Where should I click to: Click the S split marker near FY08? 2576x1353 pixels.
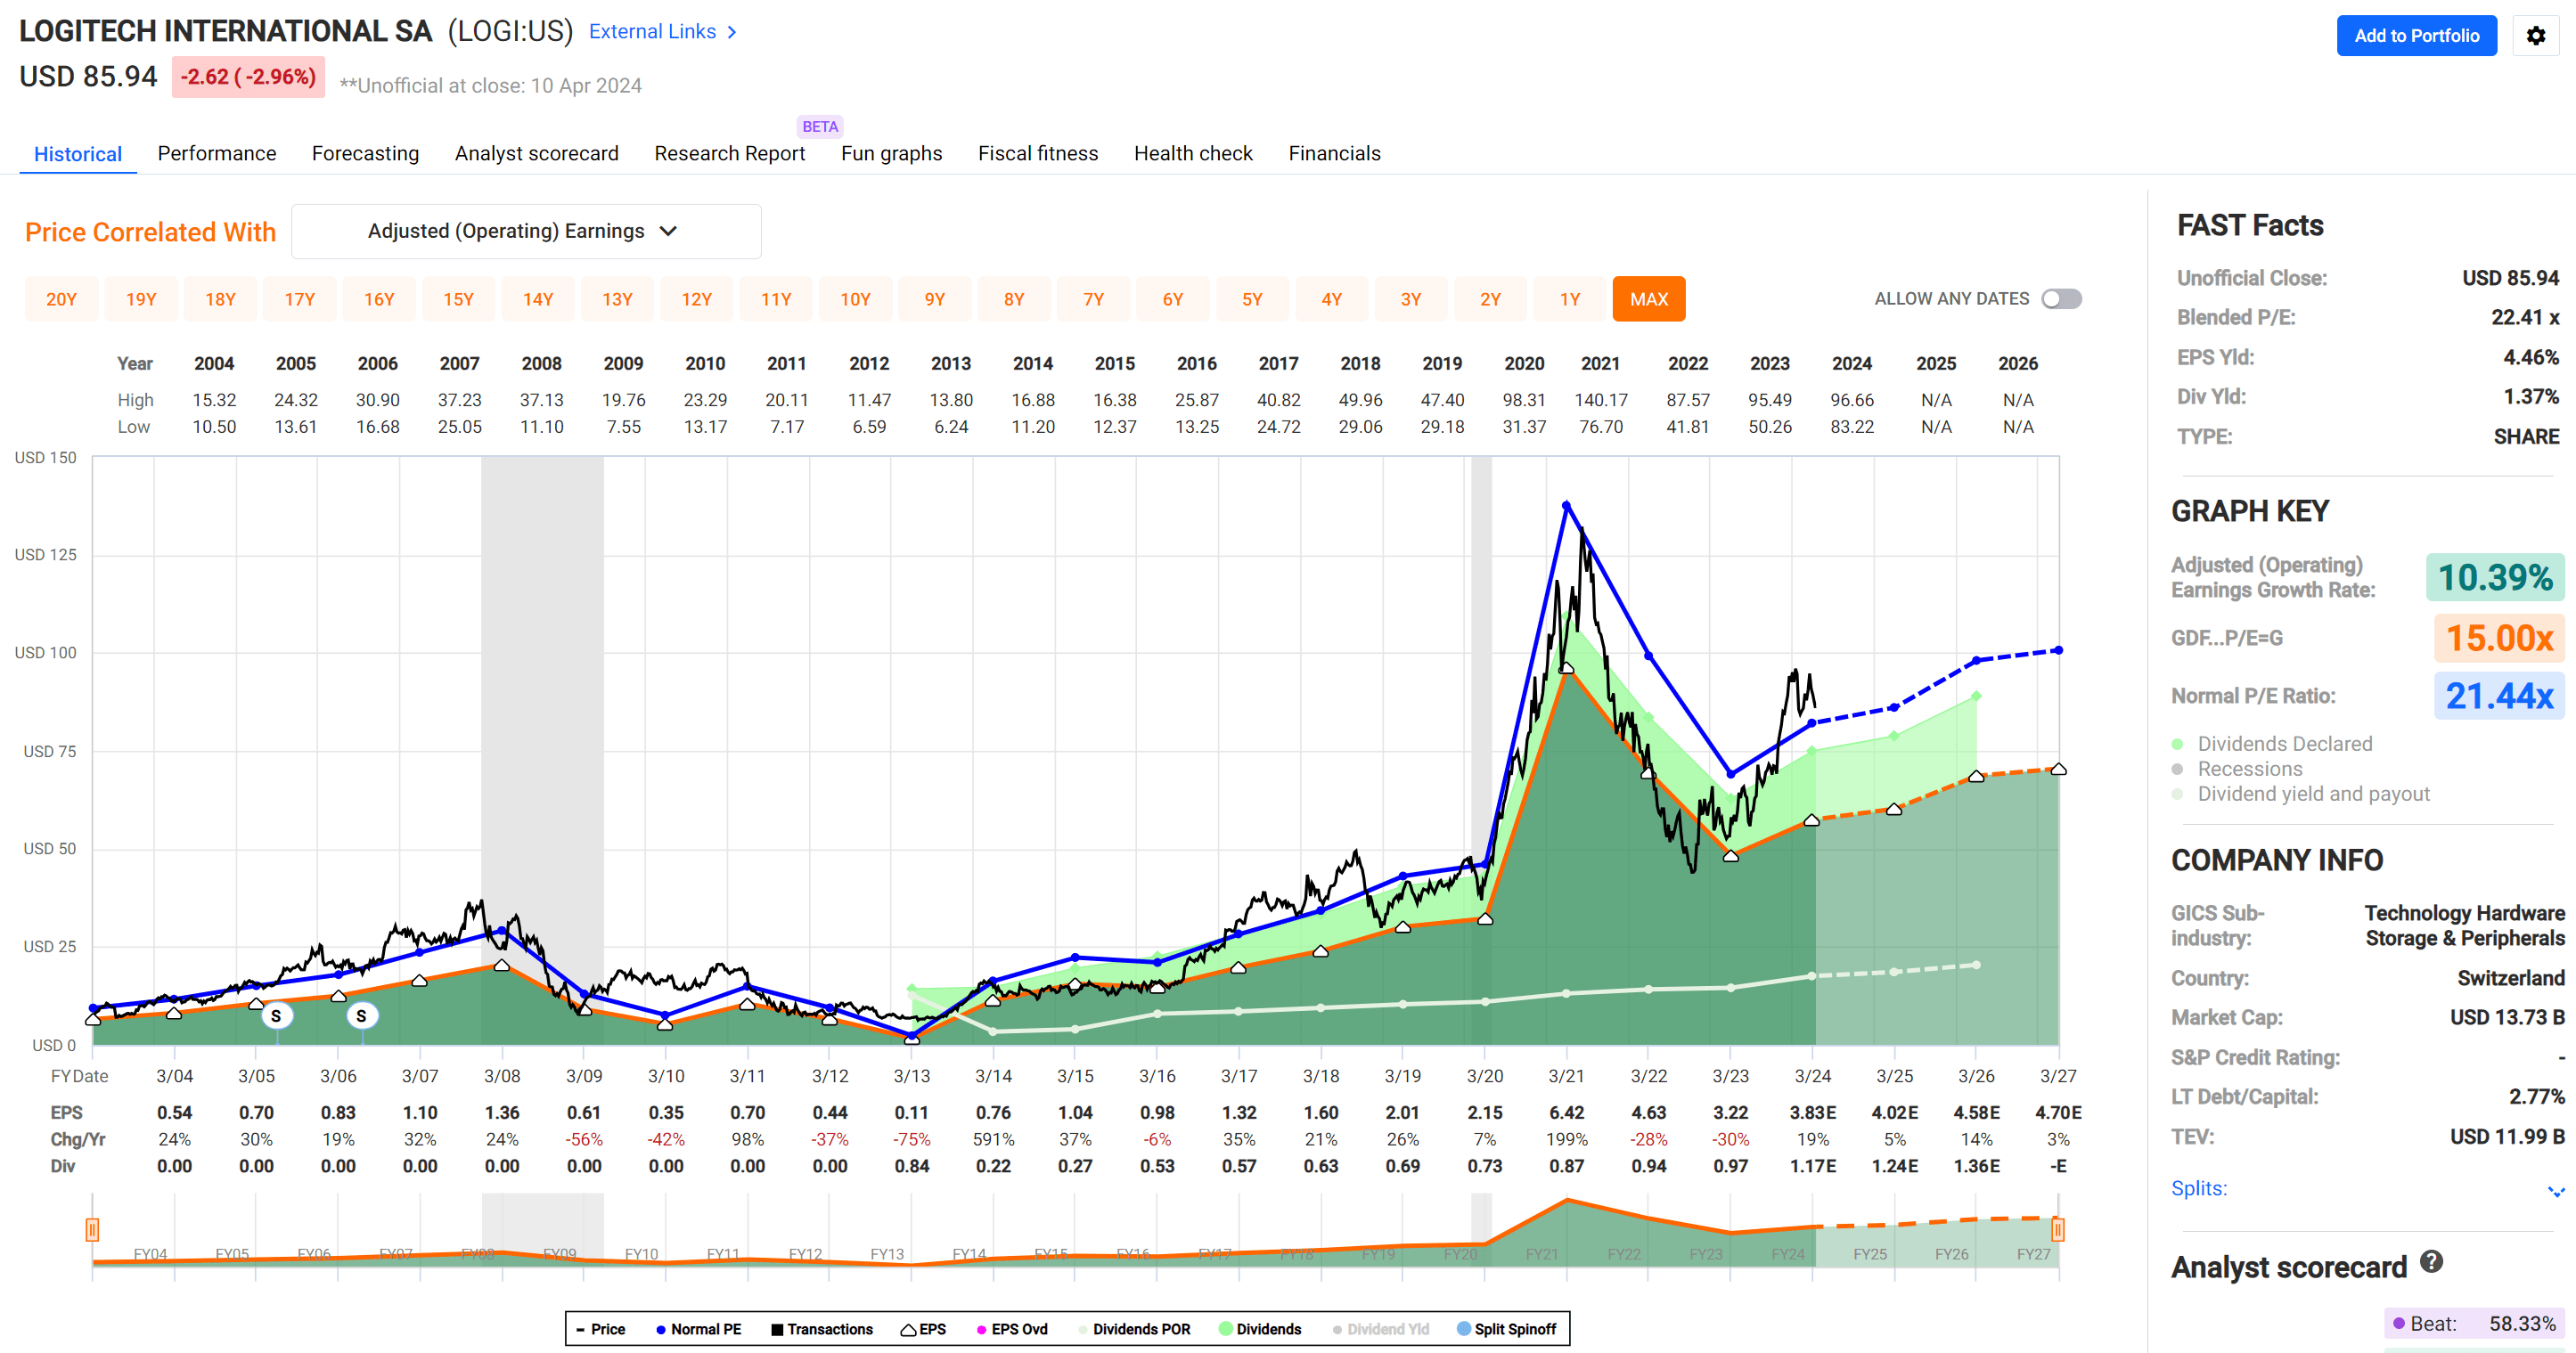(361, 1015)
